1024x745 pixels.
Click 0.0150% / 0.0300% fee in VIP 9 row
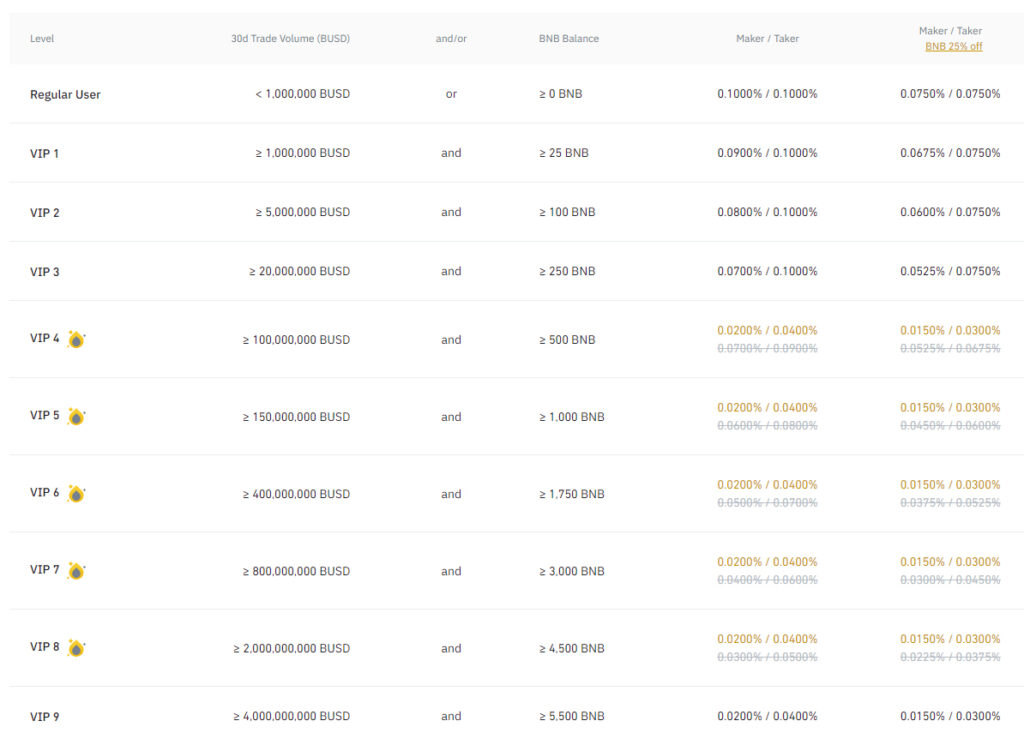click(x=950, y=716)
